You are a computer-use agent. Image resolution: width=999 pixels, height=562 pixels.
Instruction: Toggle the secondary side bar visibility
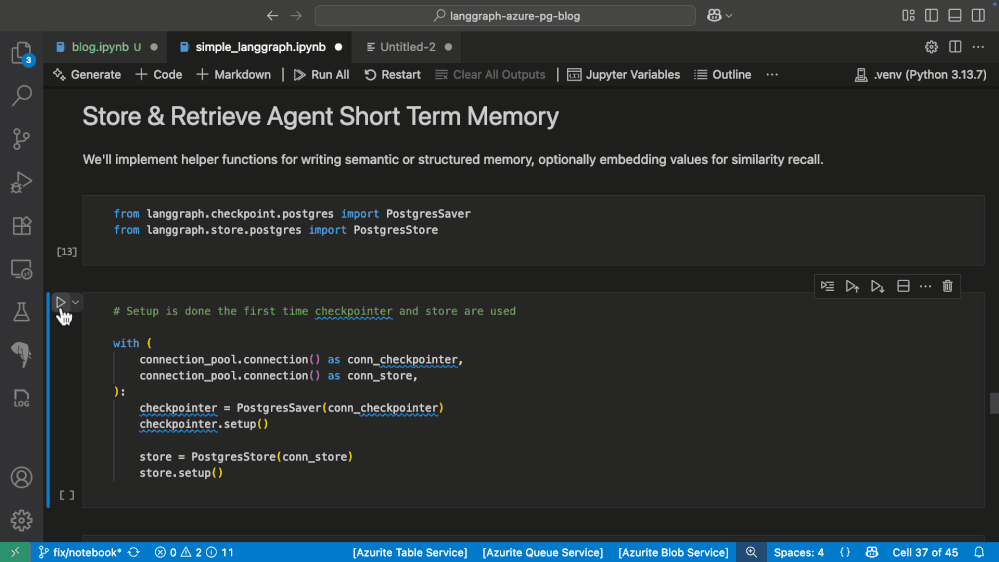tap(978, 16)
